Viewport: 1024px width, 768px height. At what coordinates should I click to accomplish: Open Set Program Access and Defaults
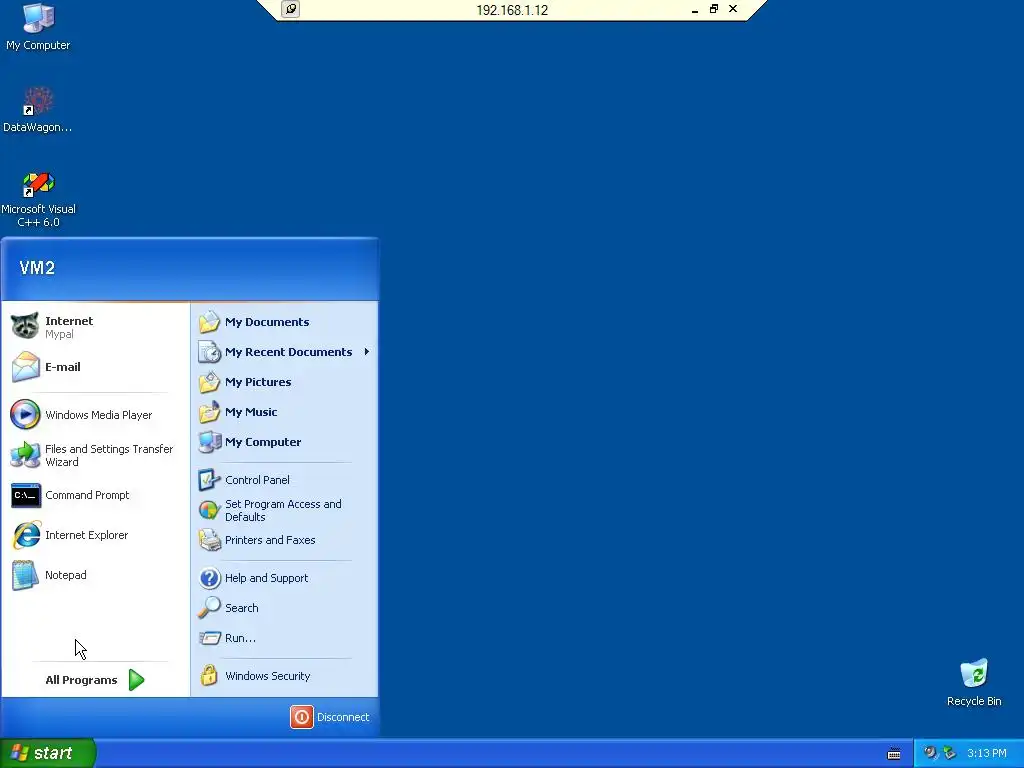(x=284, y=510)
